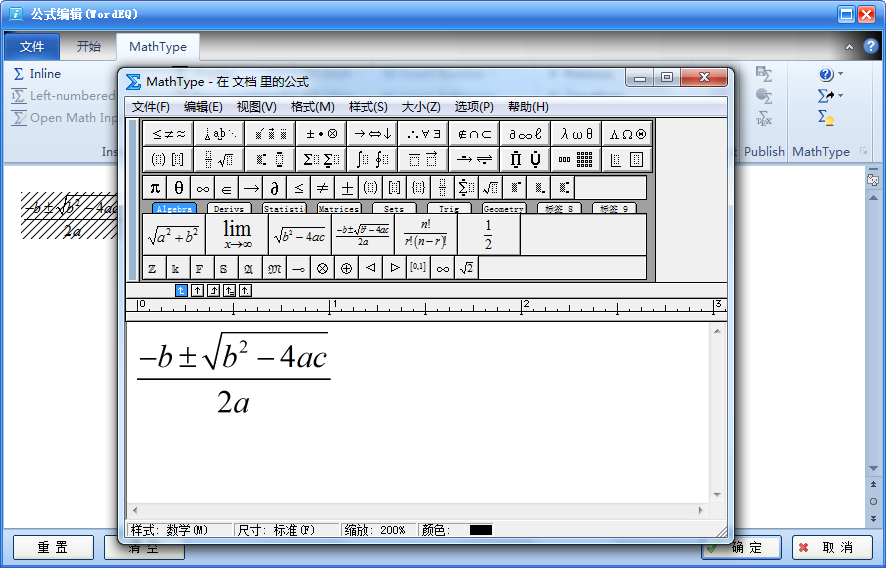Viewport: 886px width, 568px height.
Task: Open the arrow symbols palette
Action: click(x=372, y=134)
